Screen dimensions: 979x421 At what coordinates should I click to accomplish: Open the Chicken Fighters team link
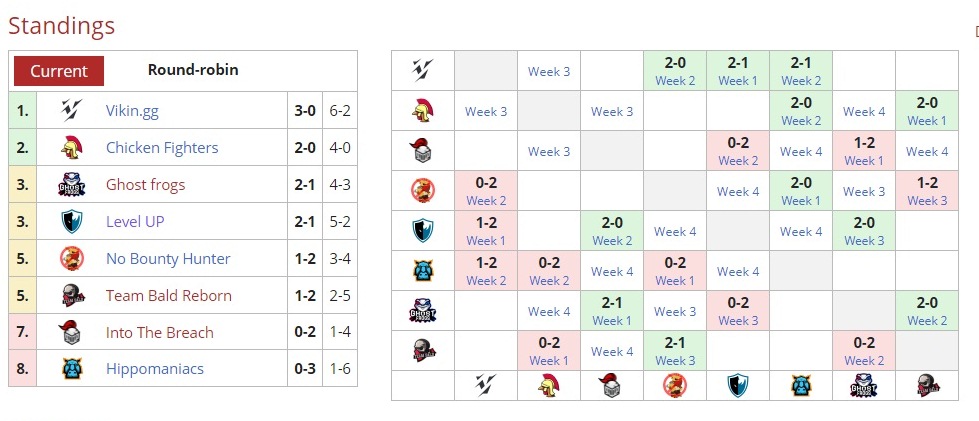click(x=162, y=148)
